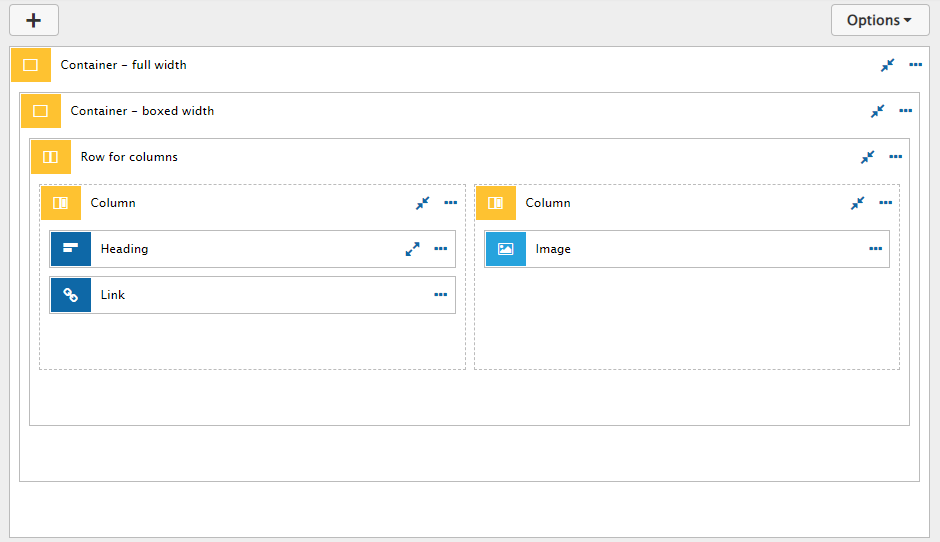Image resolution: width=940 pixels, height=542 pixels.
Task: Expand the Heading element with arrows icon
Action: (x=412, y=249)
